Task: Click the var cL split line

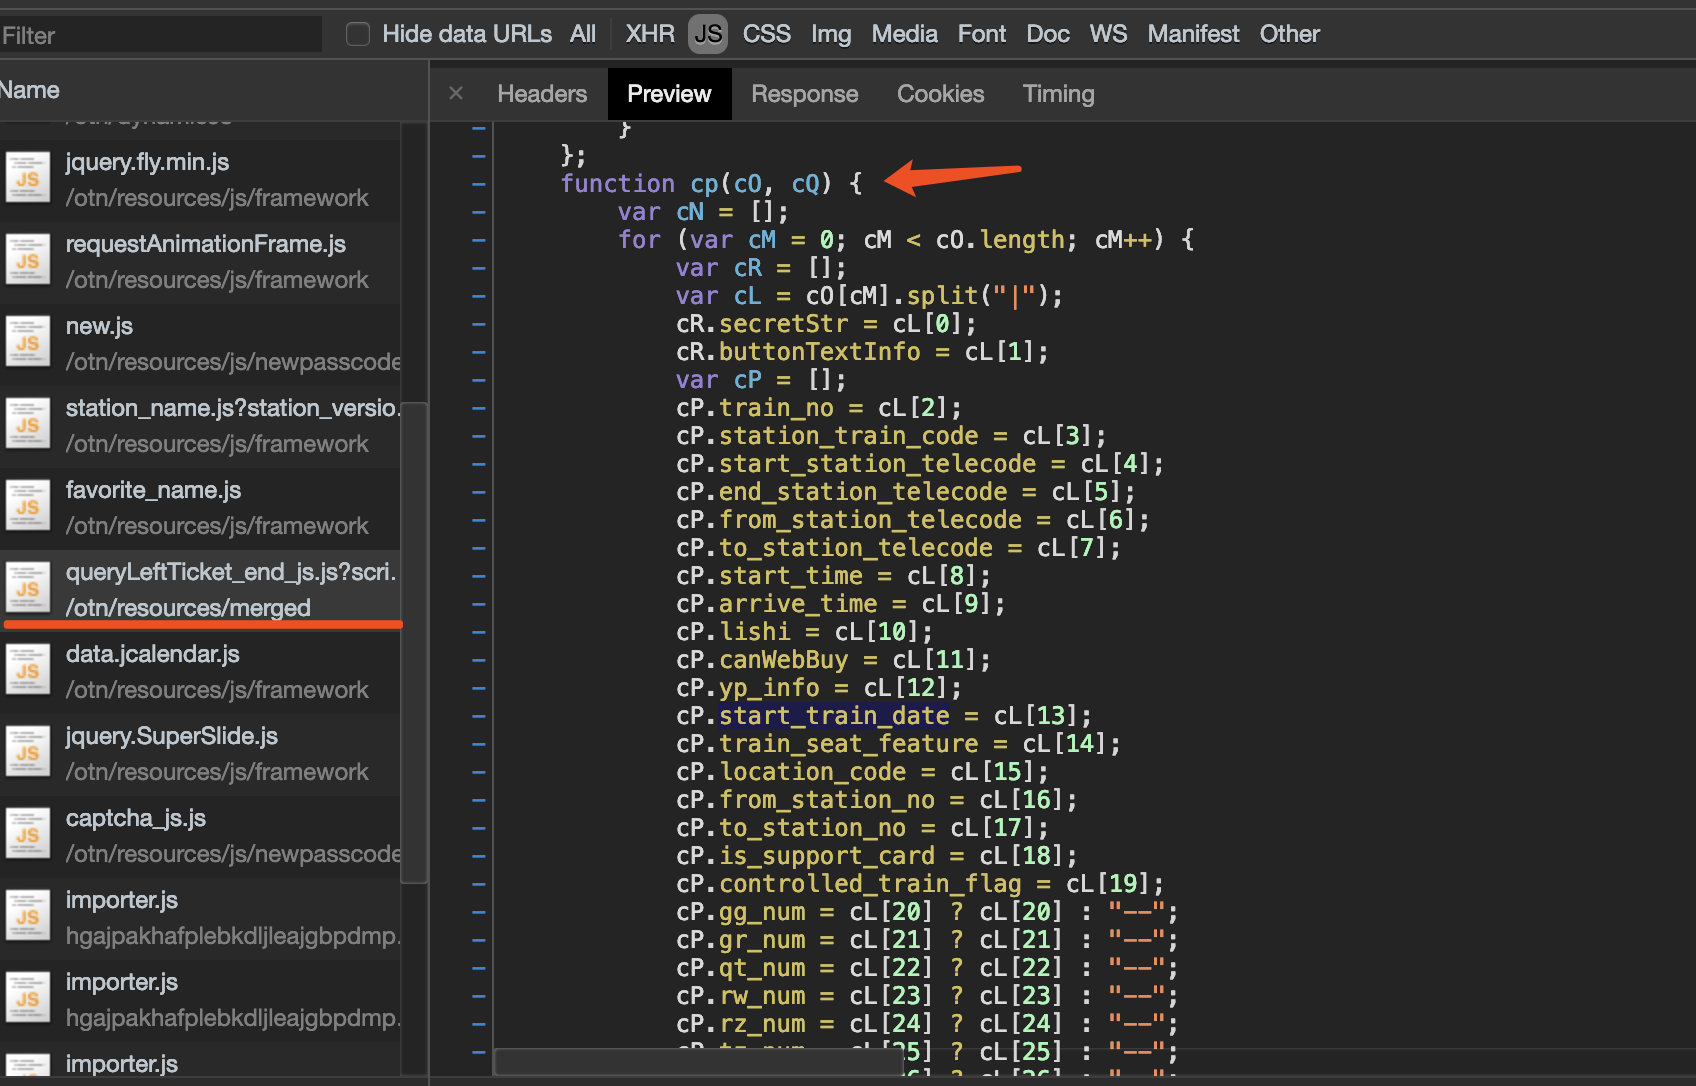Action: click(870, 296)
